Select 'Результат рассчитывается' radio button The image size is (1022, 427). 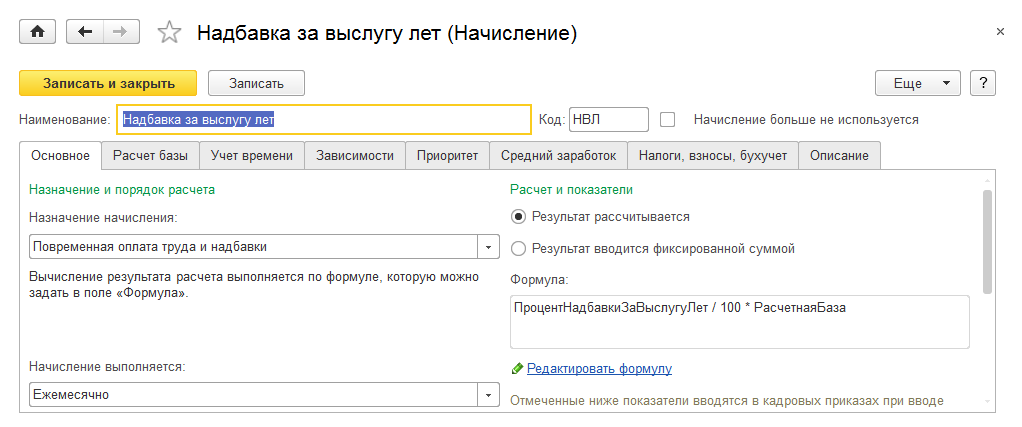[518, 216]
